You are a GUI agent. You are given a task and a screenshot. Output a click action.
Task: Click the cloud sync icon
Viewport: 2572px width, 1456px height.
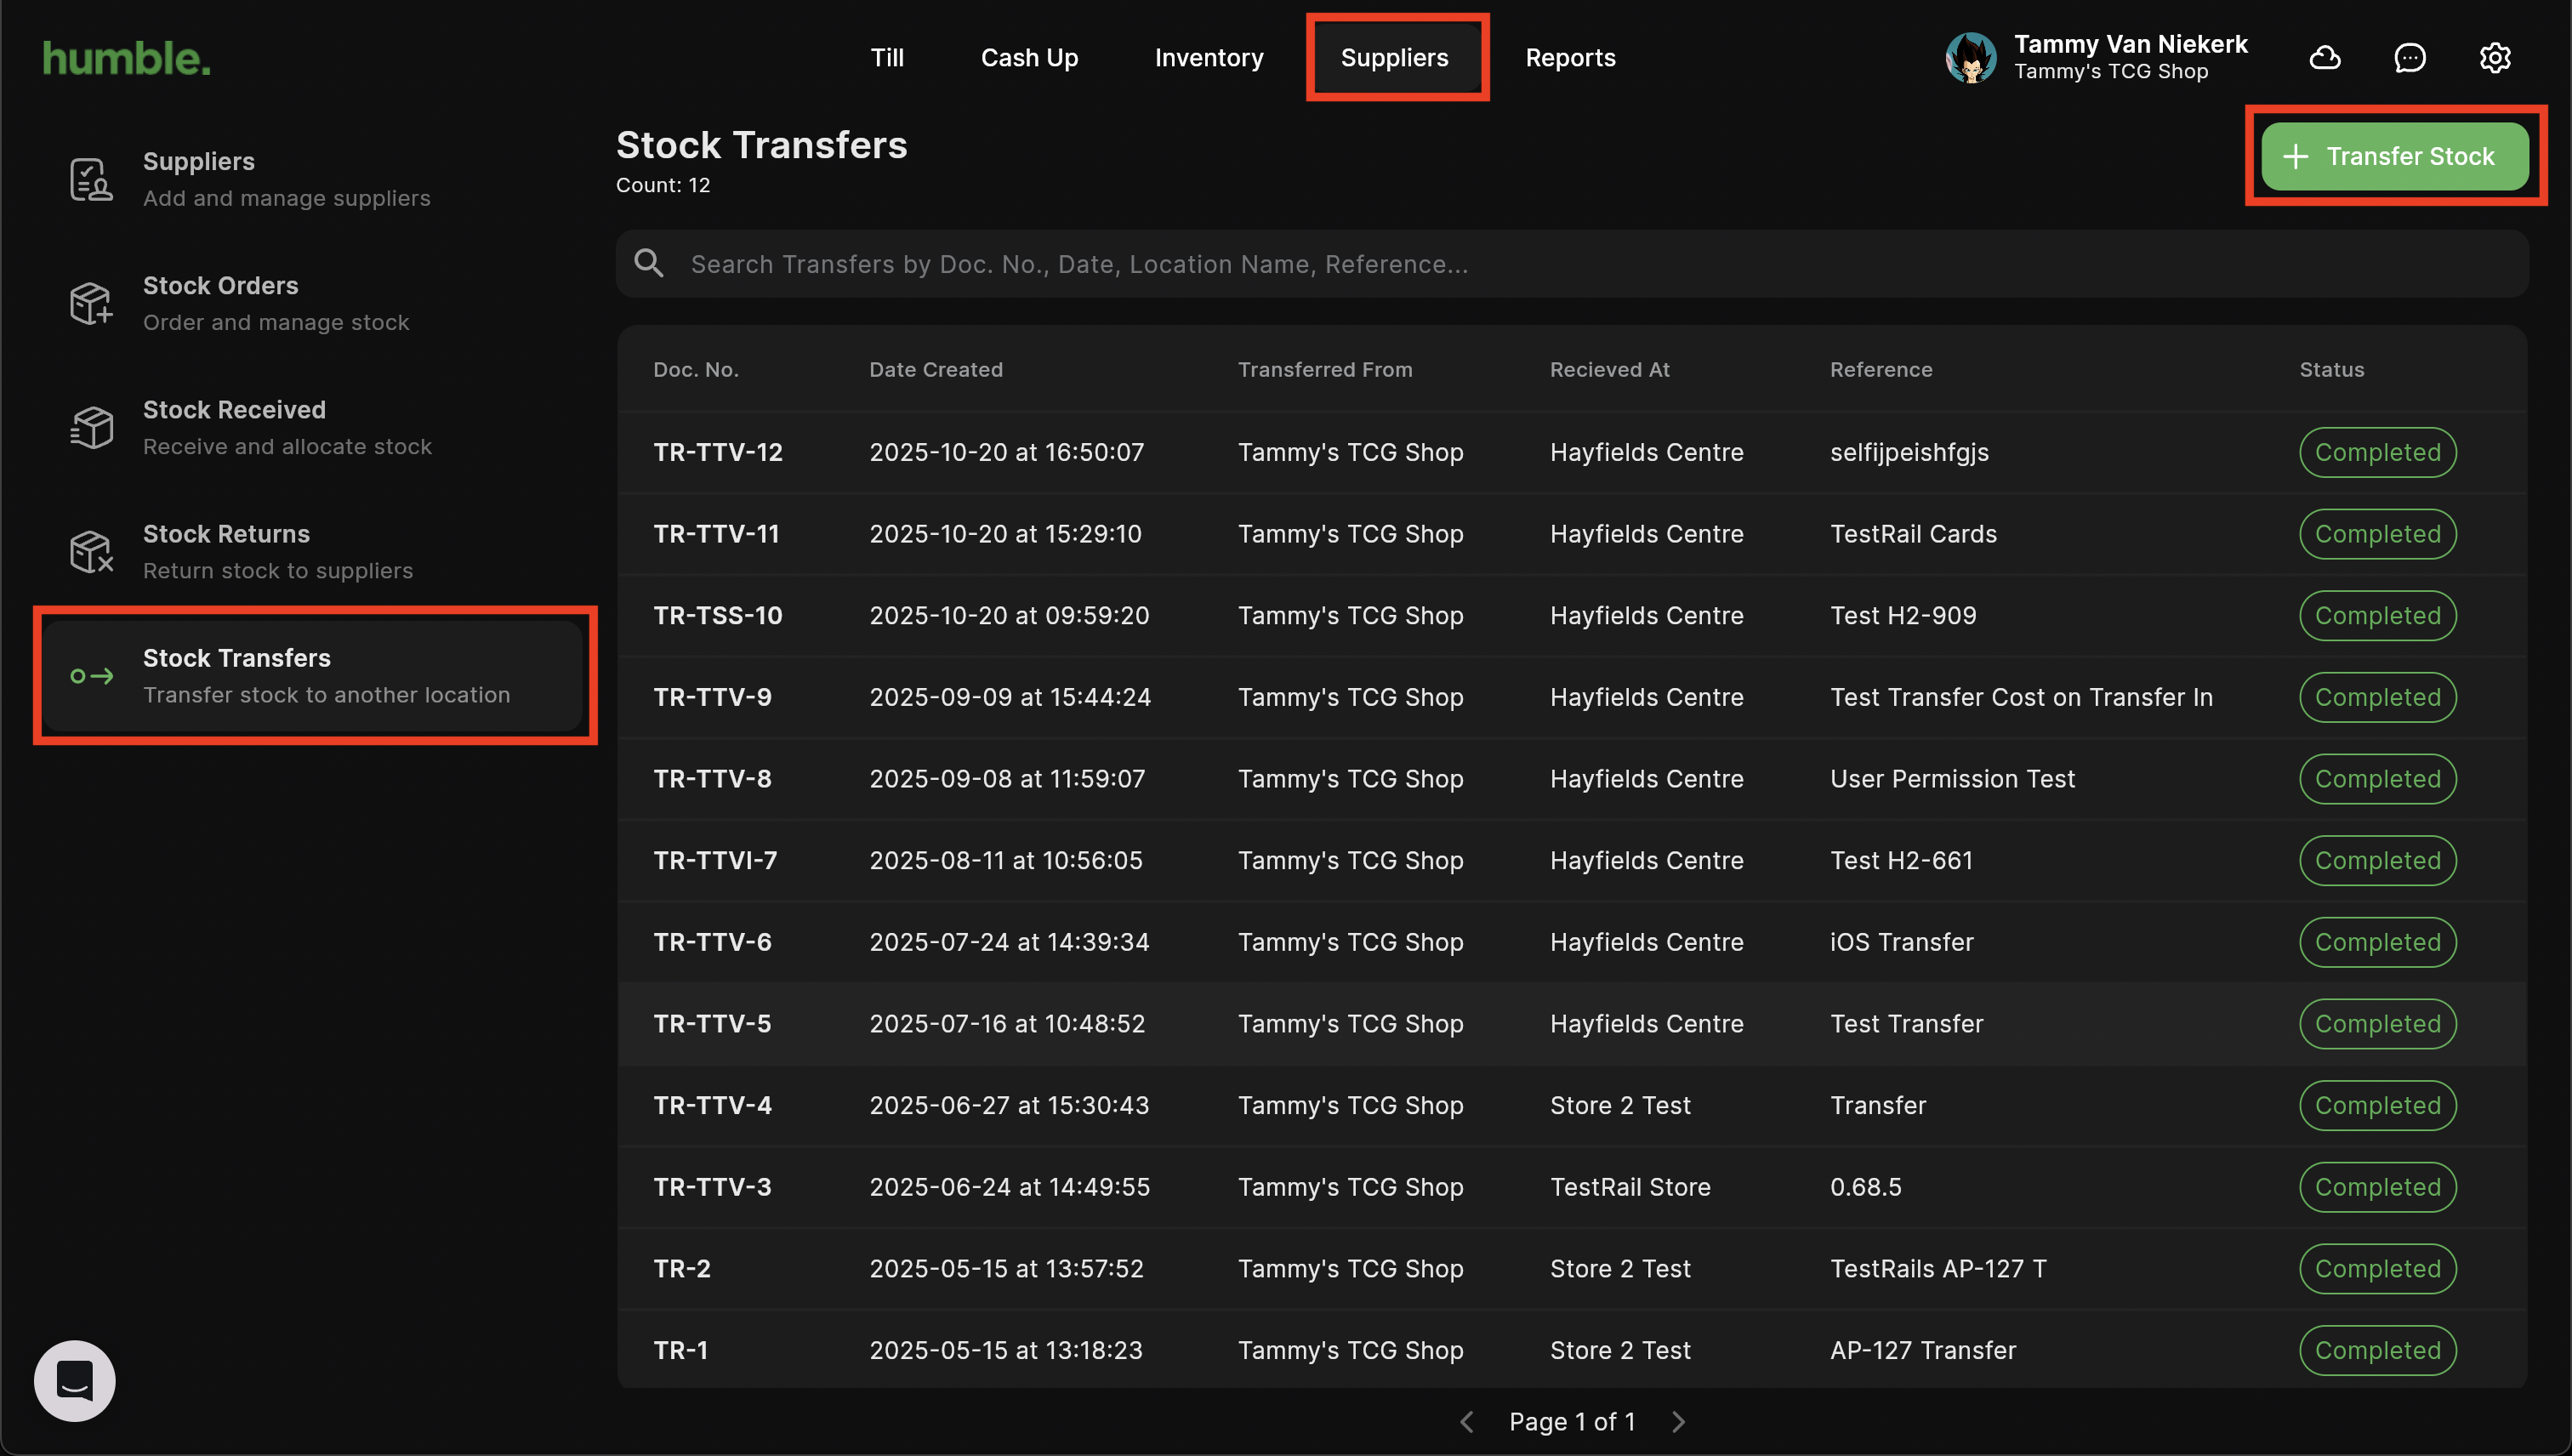2324,58
